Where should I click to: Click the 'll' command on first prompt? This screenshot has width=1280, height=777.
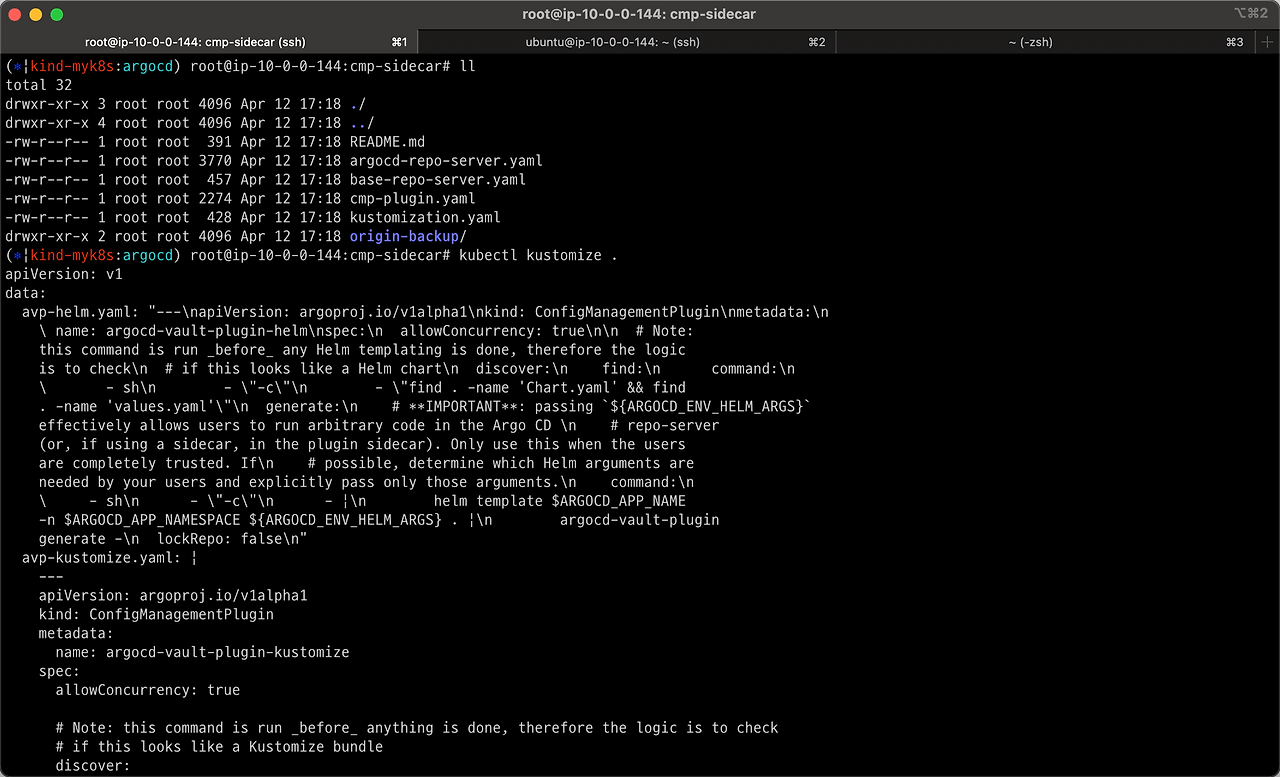point(467,66)
